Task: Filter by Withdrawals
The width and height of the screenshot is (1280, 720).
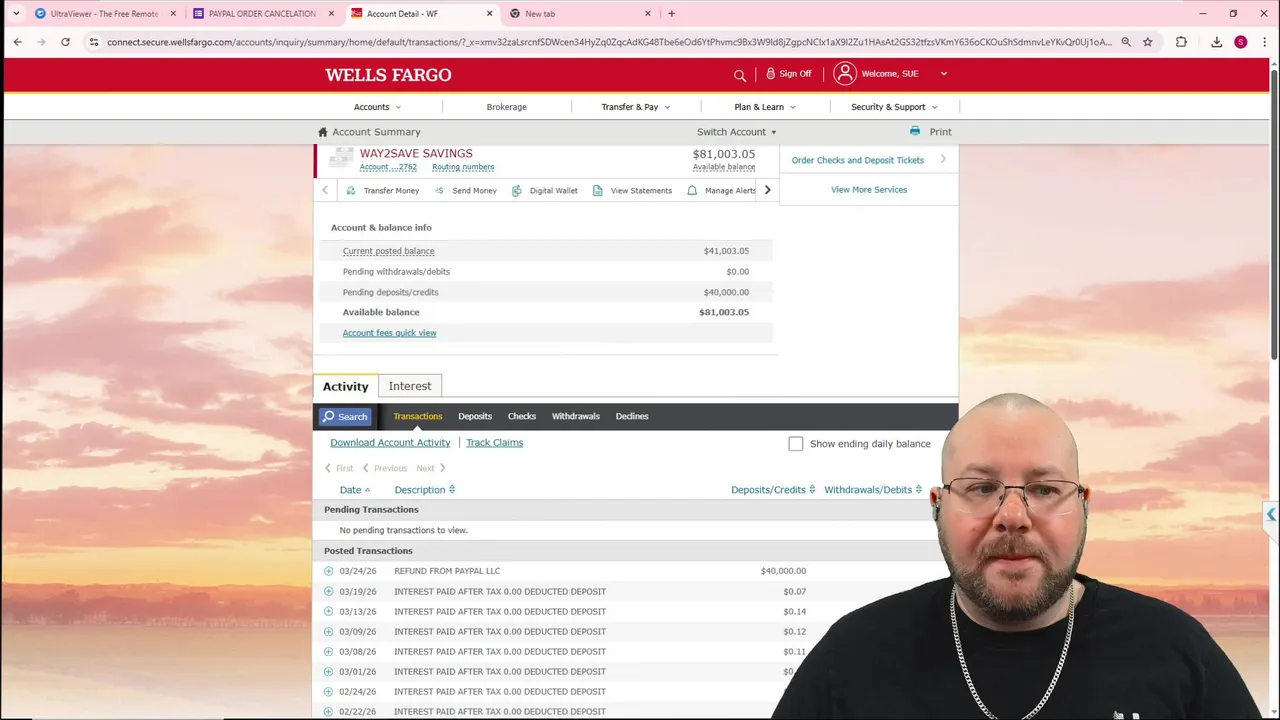Action: click(x=576, y=416)
